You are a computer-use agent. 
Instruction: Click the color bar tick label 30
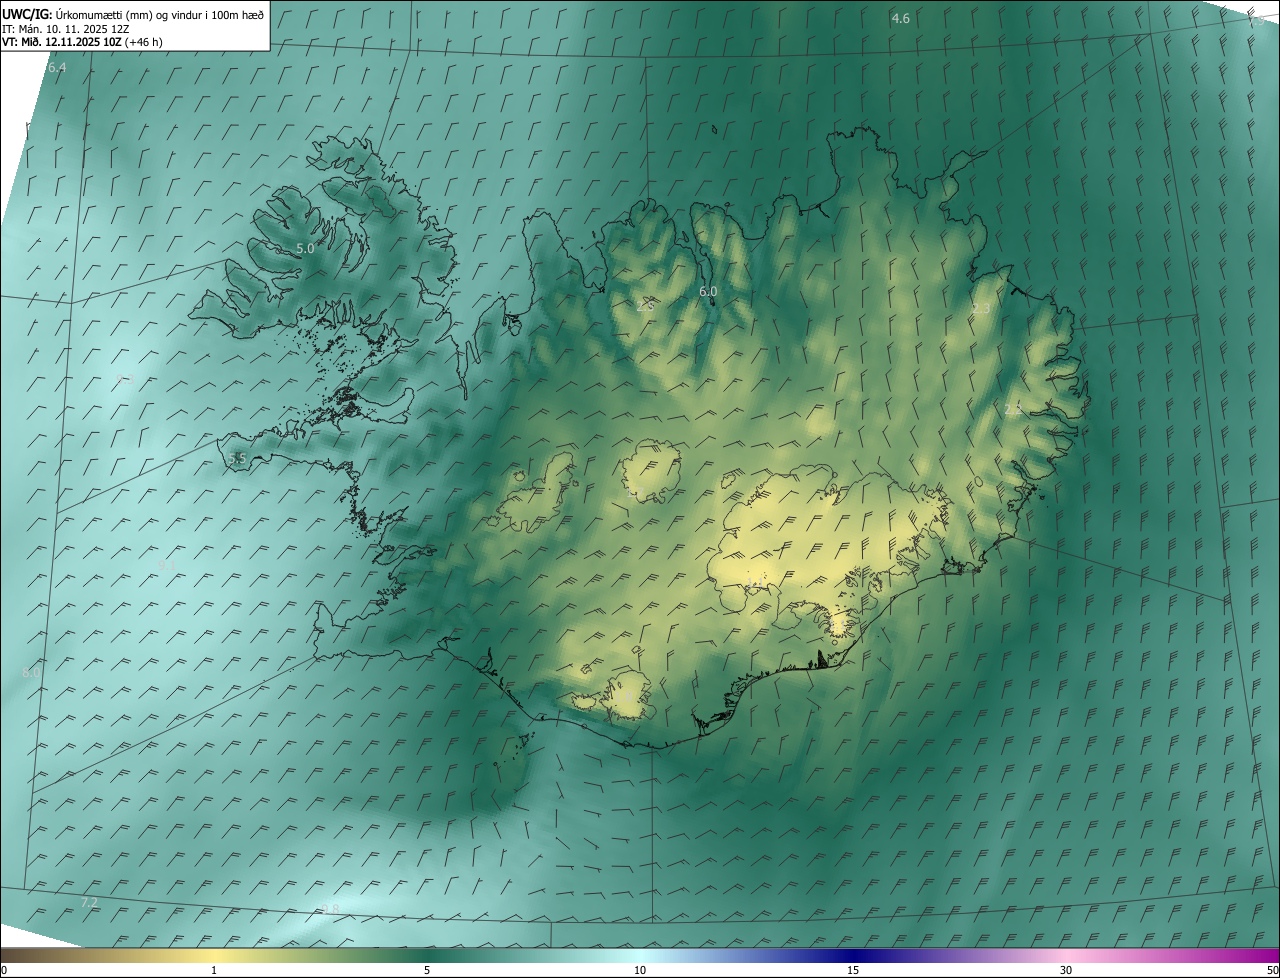[x=1066, y=970]
